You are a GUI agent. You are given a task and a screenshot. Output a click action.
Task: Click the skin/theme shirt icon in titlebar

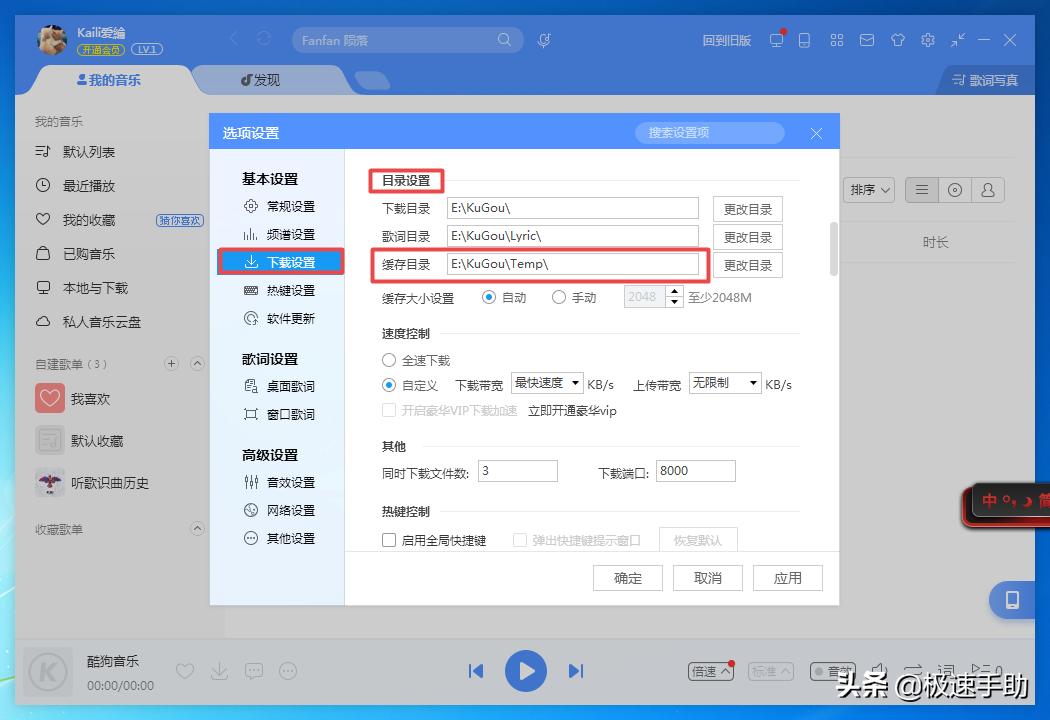coord(897,40)
